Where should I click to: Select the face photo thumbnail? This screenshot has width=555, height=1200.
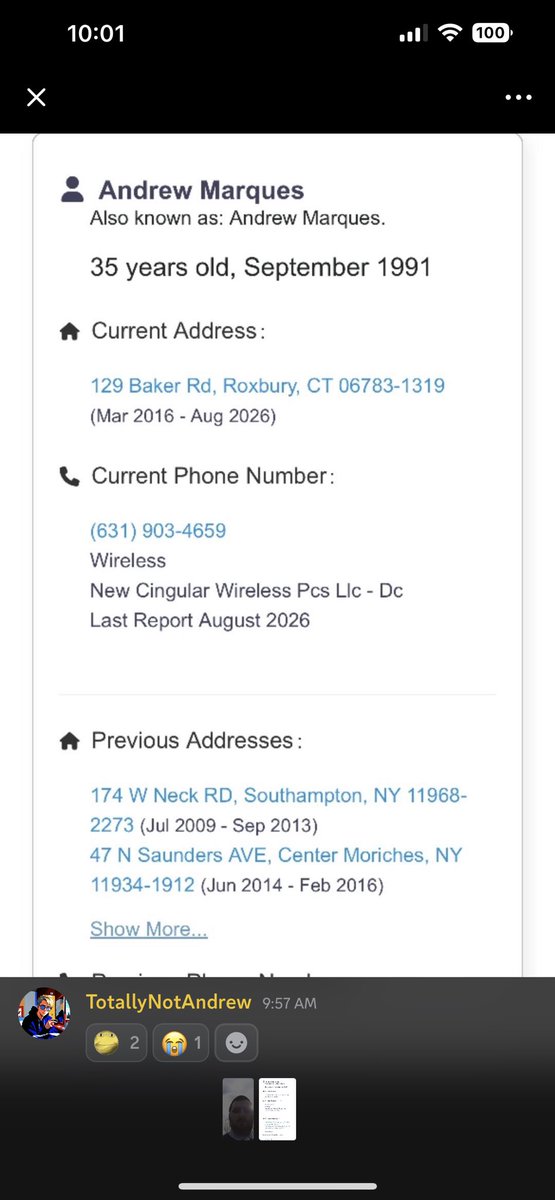pyautogui.click(x=238, y=1109)
